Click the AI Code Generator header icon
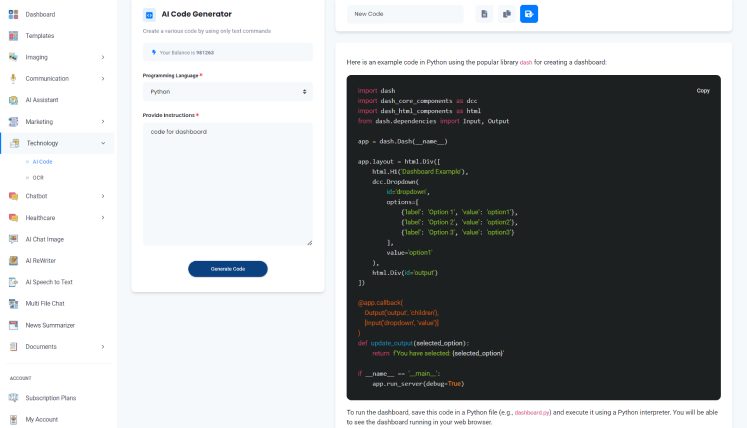Image resolution: width=747 pixels, height=428 pixels. click(x=149, y=15)
